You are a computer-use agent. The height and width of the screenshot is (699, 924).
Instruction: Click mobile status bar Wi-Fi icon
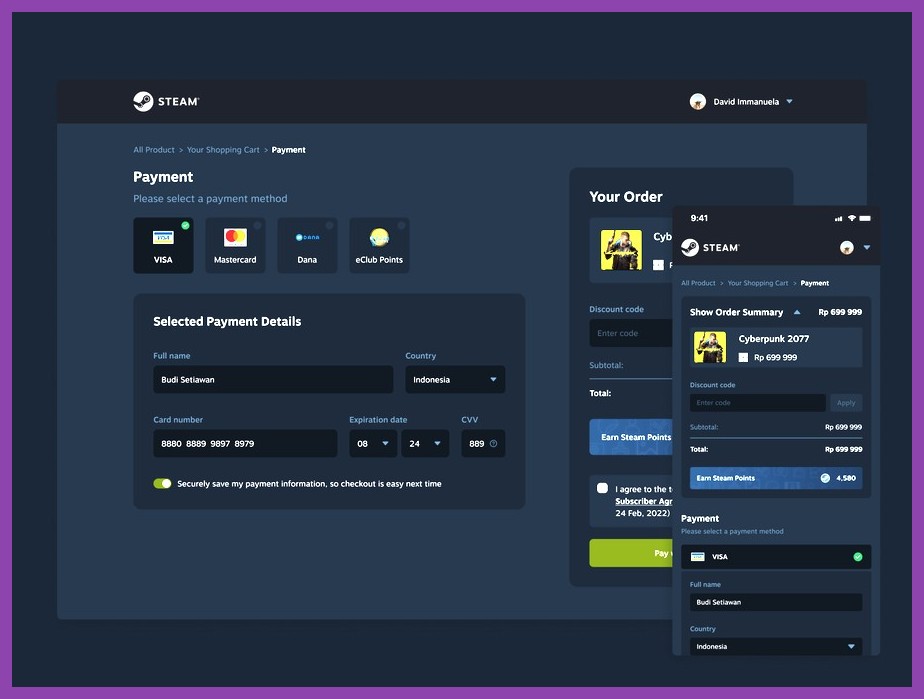pyautogui.click(x=852, y=218)
